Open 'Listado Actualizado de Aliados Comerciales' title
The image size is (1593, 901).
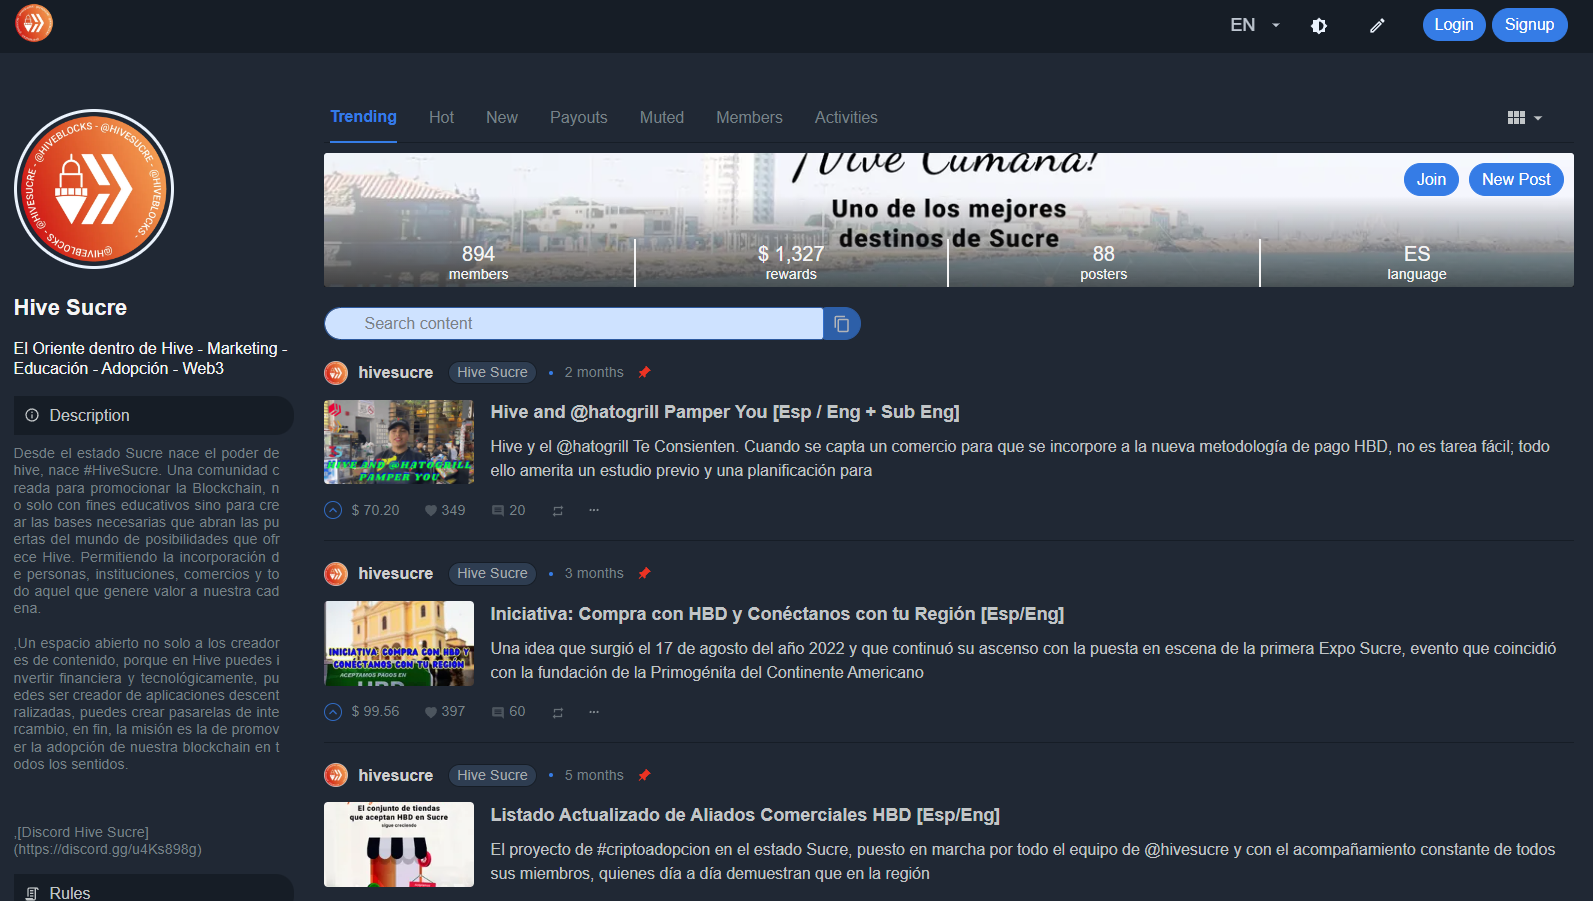745,815
